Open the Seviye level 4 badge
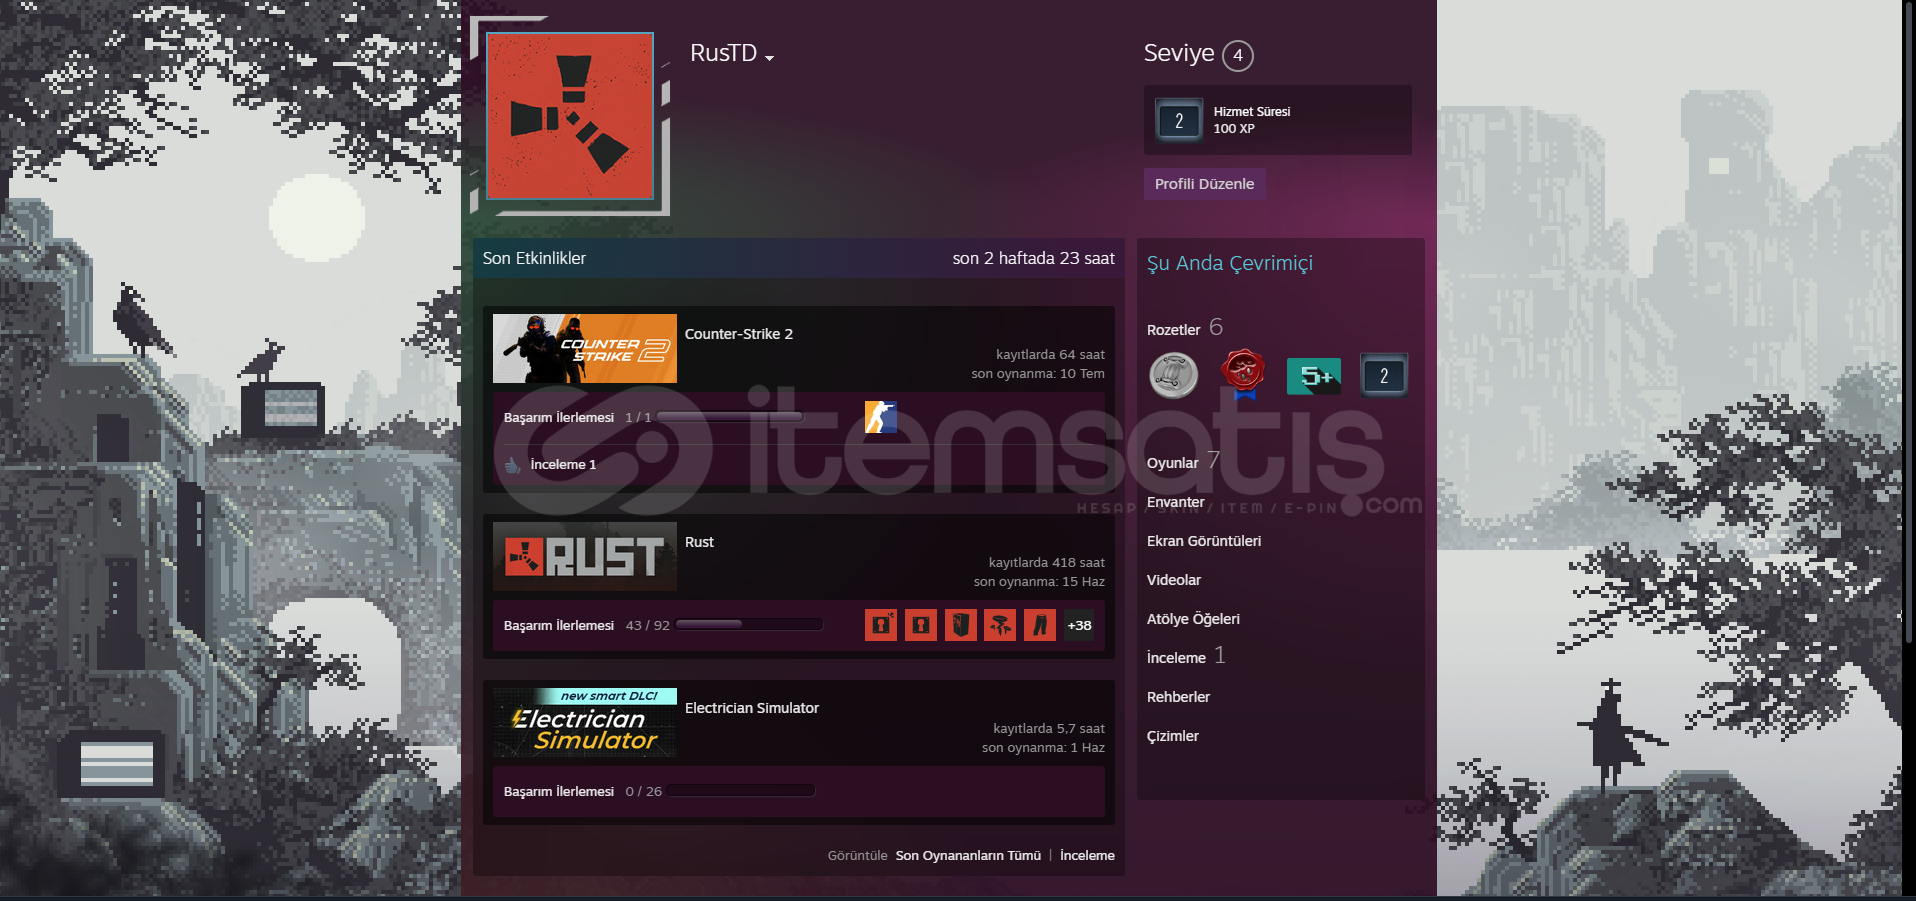This screenshot has height=901, width=1916. pyautogui.click(x=1237, y=55)
